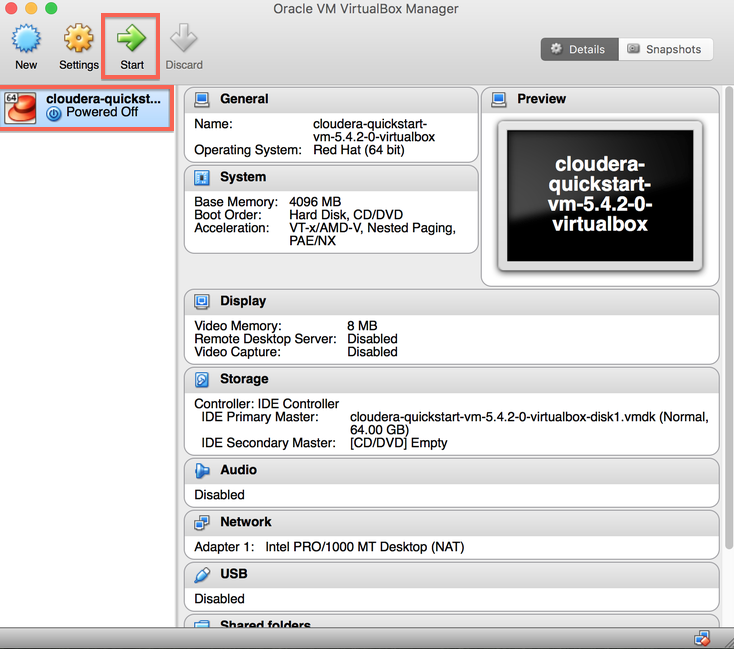This screenshot has height=649, width=734.
Task: Click the Video Capture Disabled value
Action: [372, 352]
